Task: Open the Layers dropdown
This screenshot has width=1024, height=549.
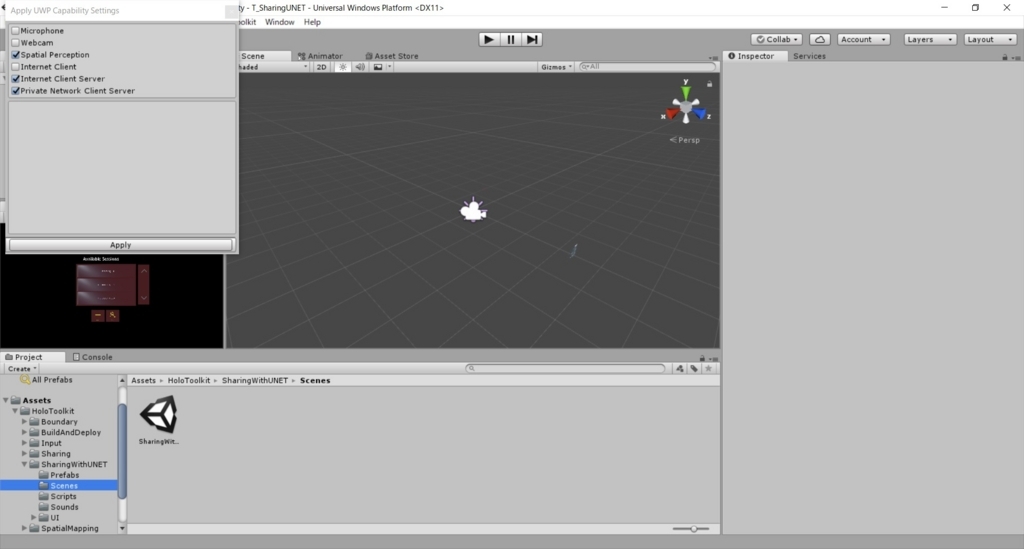Action: coord(930,39)
